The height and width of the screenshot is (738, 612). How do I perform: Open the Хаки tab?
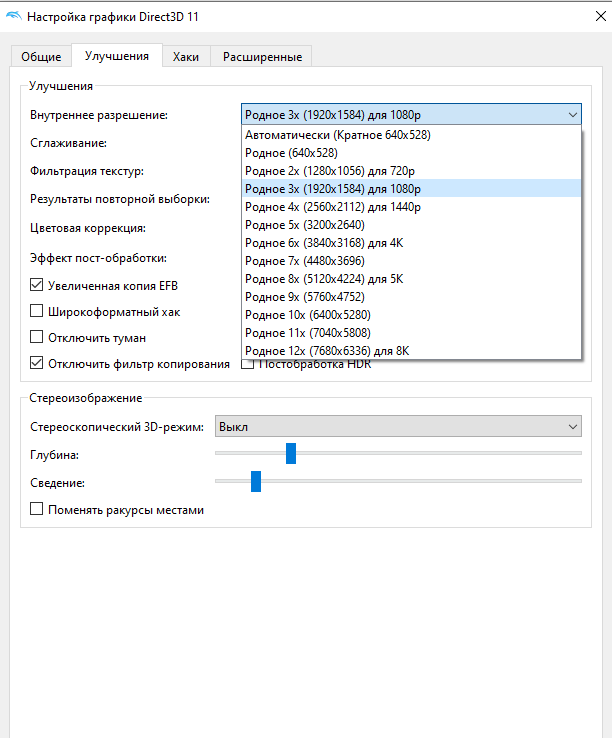pyautogui.click(x=186, y=56)
